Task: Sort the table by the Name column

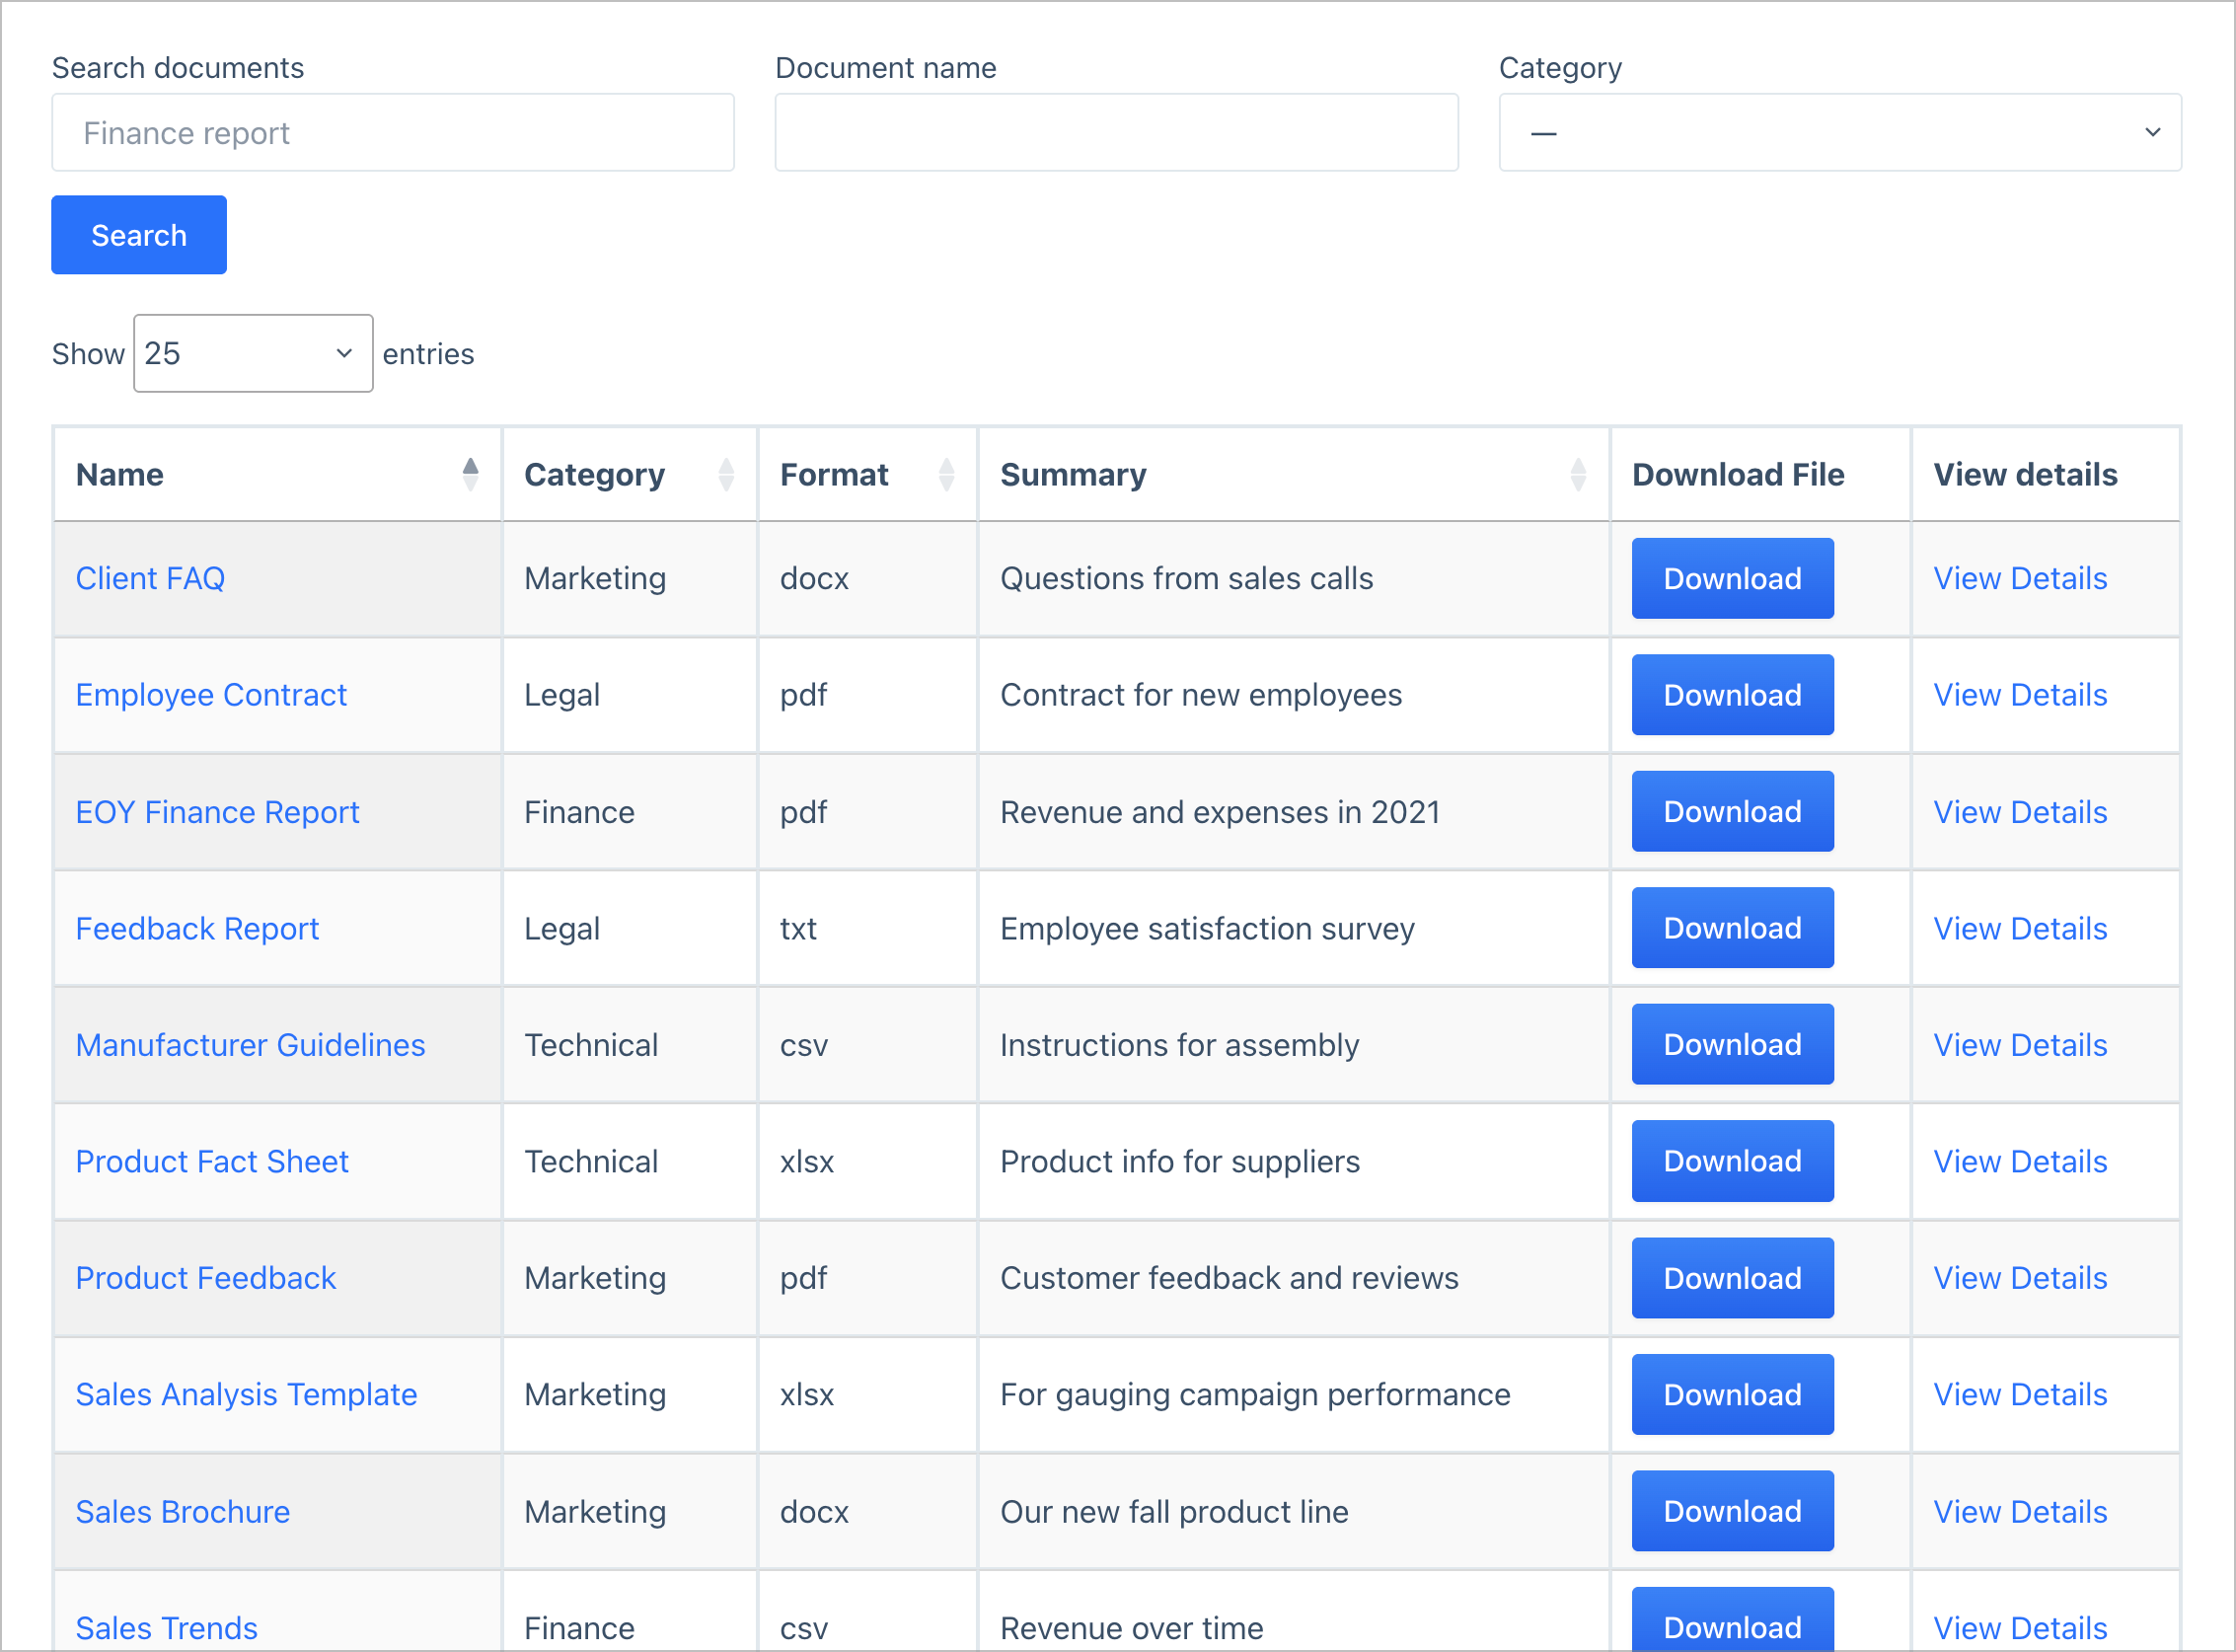Action: 470,474
